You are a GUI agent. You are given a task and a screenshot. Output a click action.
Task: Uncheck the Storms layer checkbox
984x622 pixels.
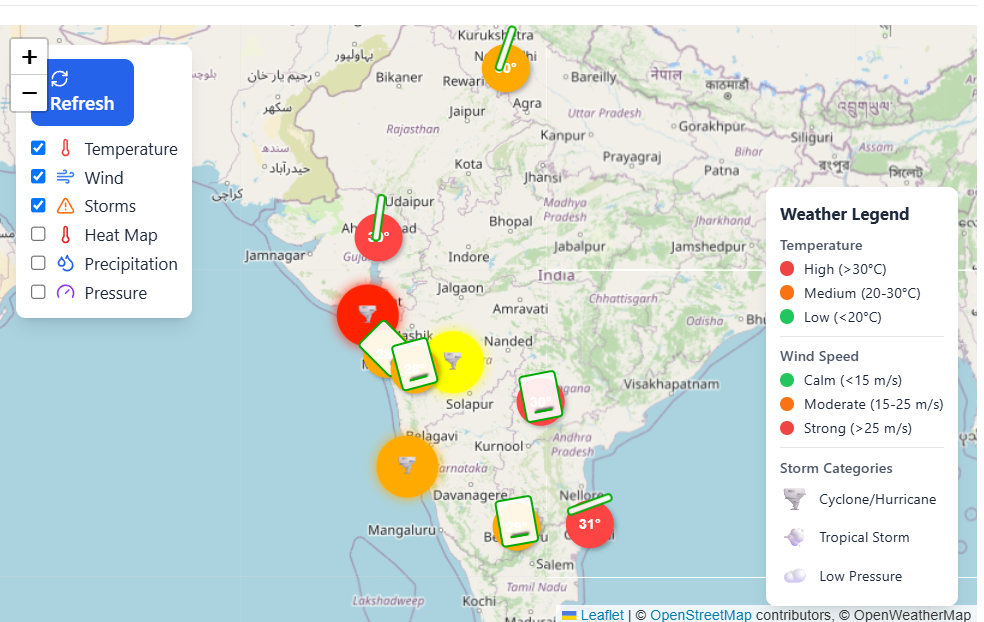[x=38, y=205]
